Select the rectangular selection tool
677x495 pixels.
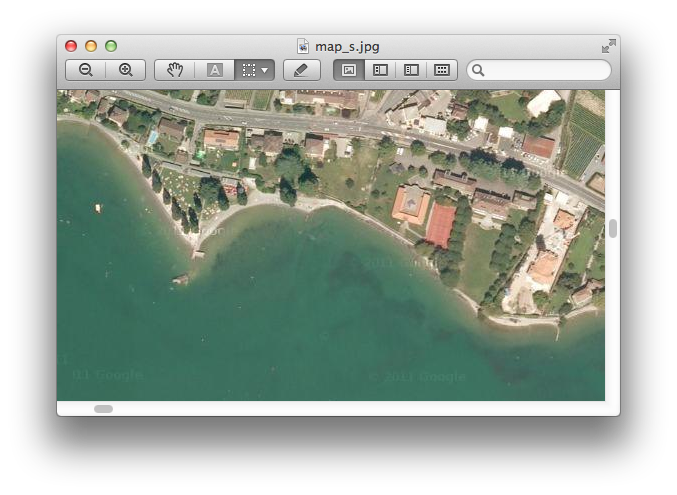click(249, 70)
